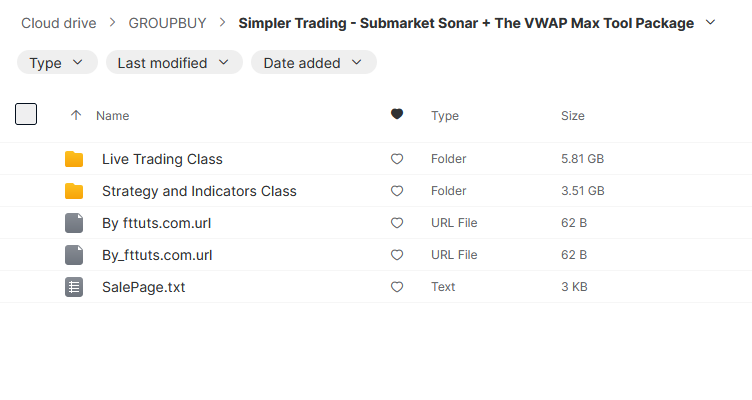Open the Type filter dropdown

(x=57, y=63)
